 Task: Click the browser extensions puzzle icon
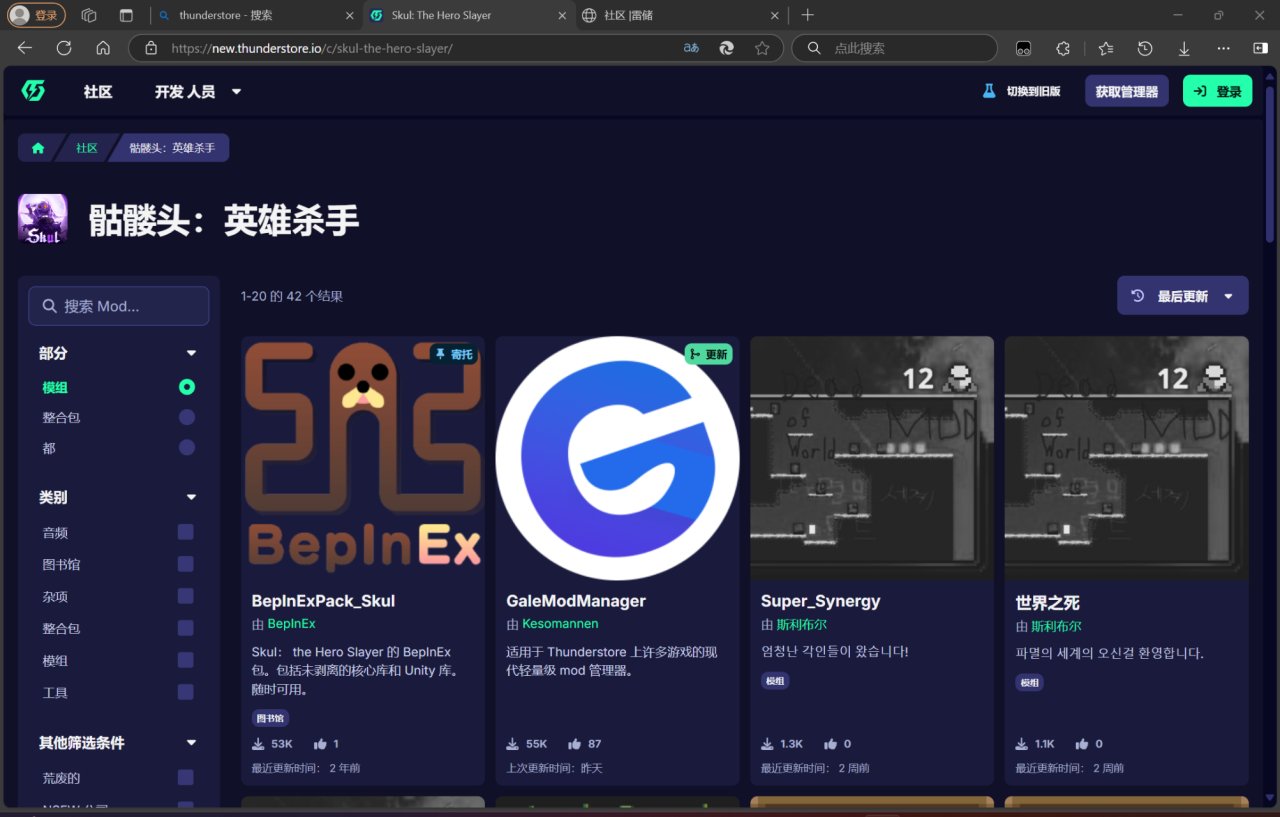[x=1063, y=48]
